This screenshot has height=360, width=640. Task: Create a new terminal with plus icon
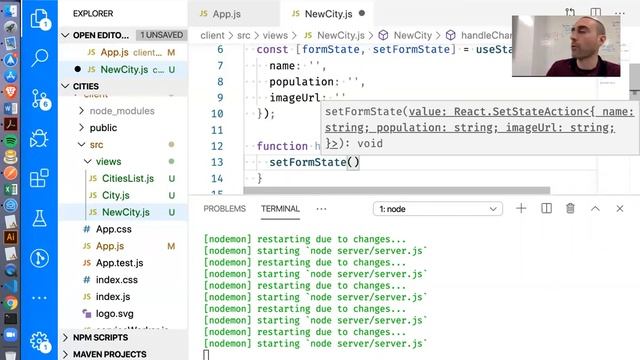pos(521,209)
